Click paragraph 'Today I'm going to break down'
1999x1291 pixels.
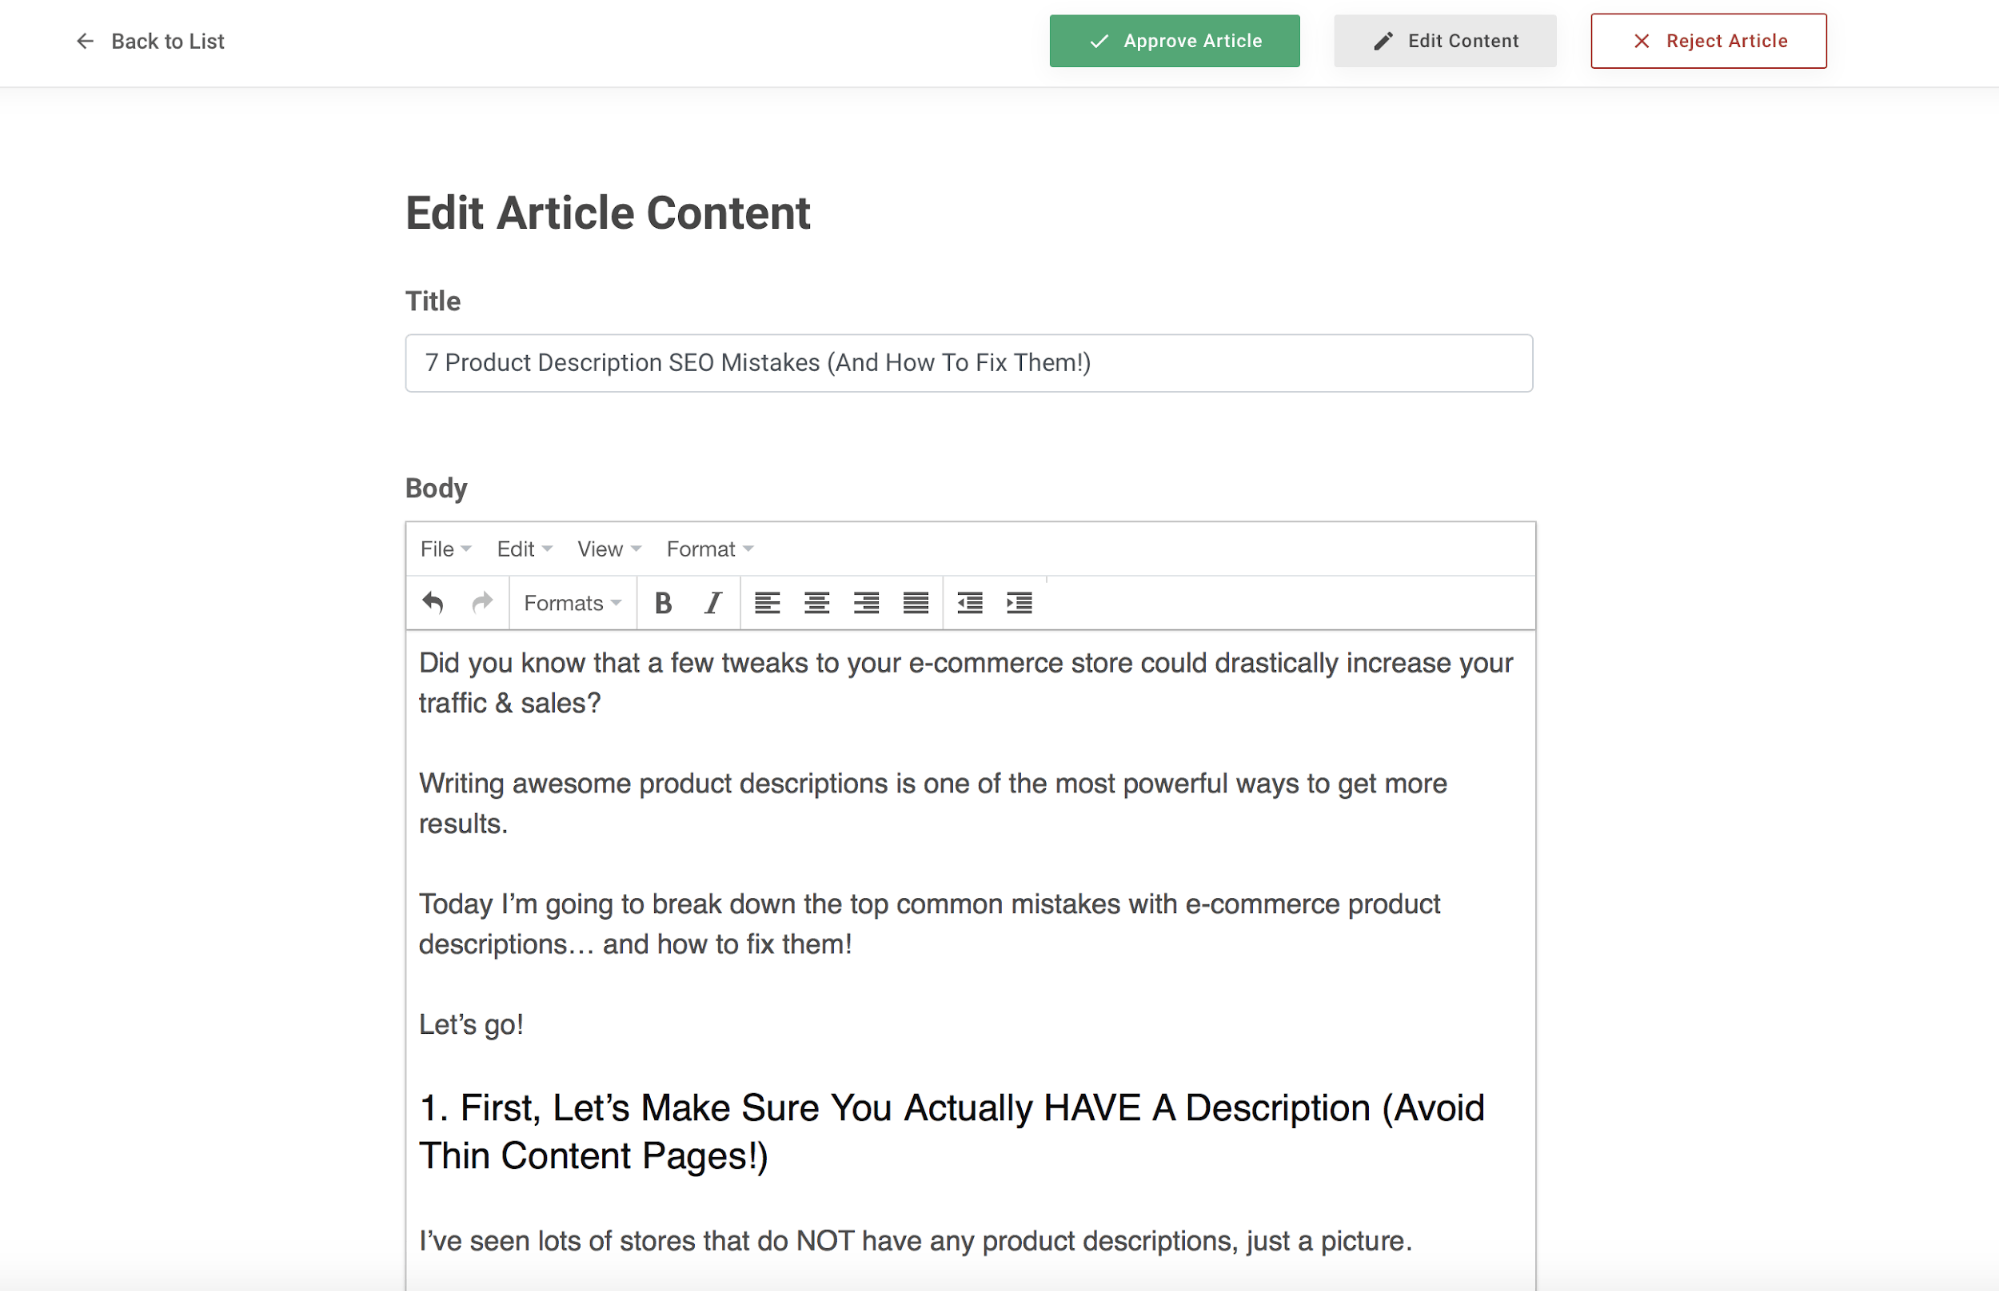(930, 924)
